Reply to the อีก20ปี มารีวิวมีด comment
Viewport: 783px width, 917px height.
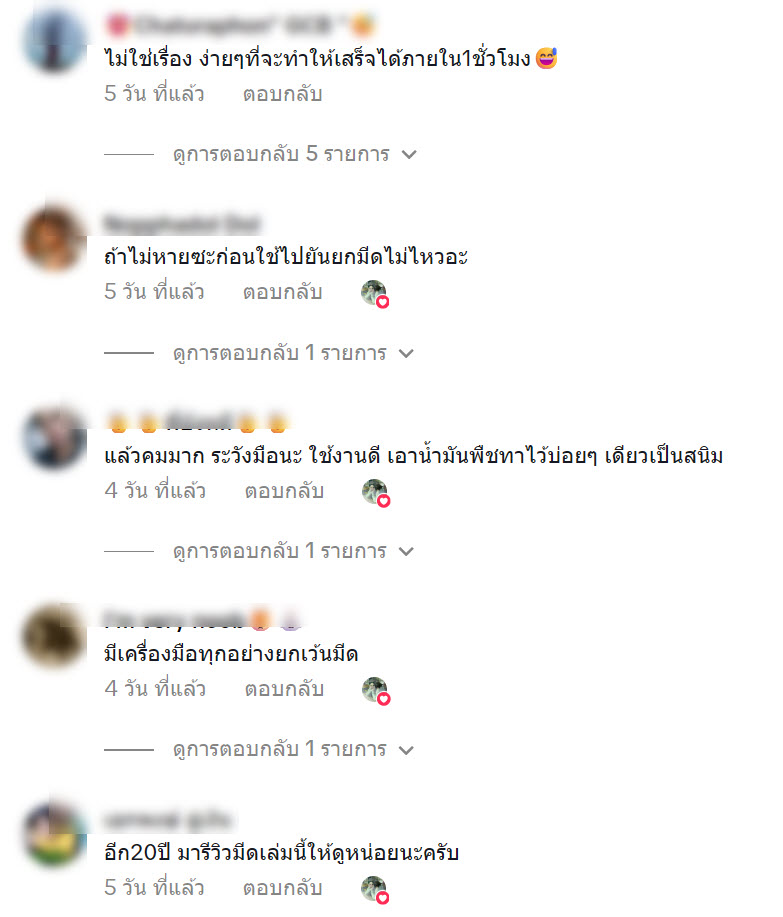coord(282,888)
